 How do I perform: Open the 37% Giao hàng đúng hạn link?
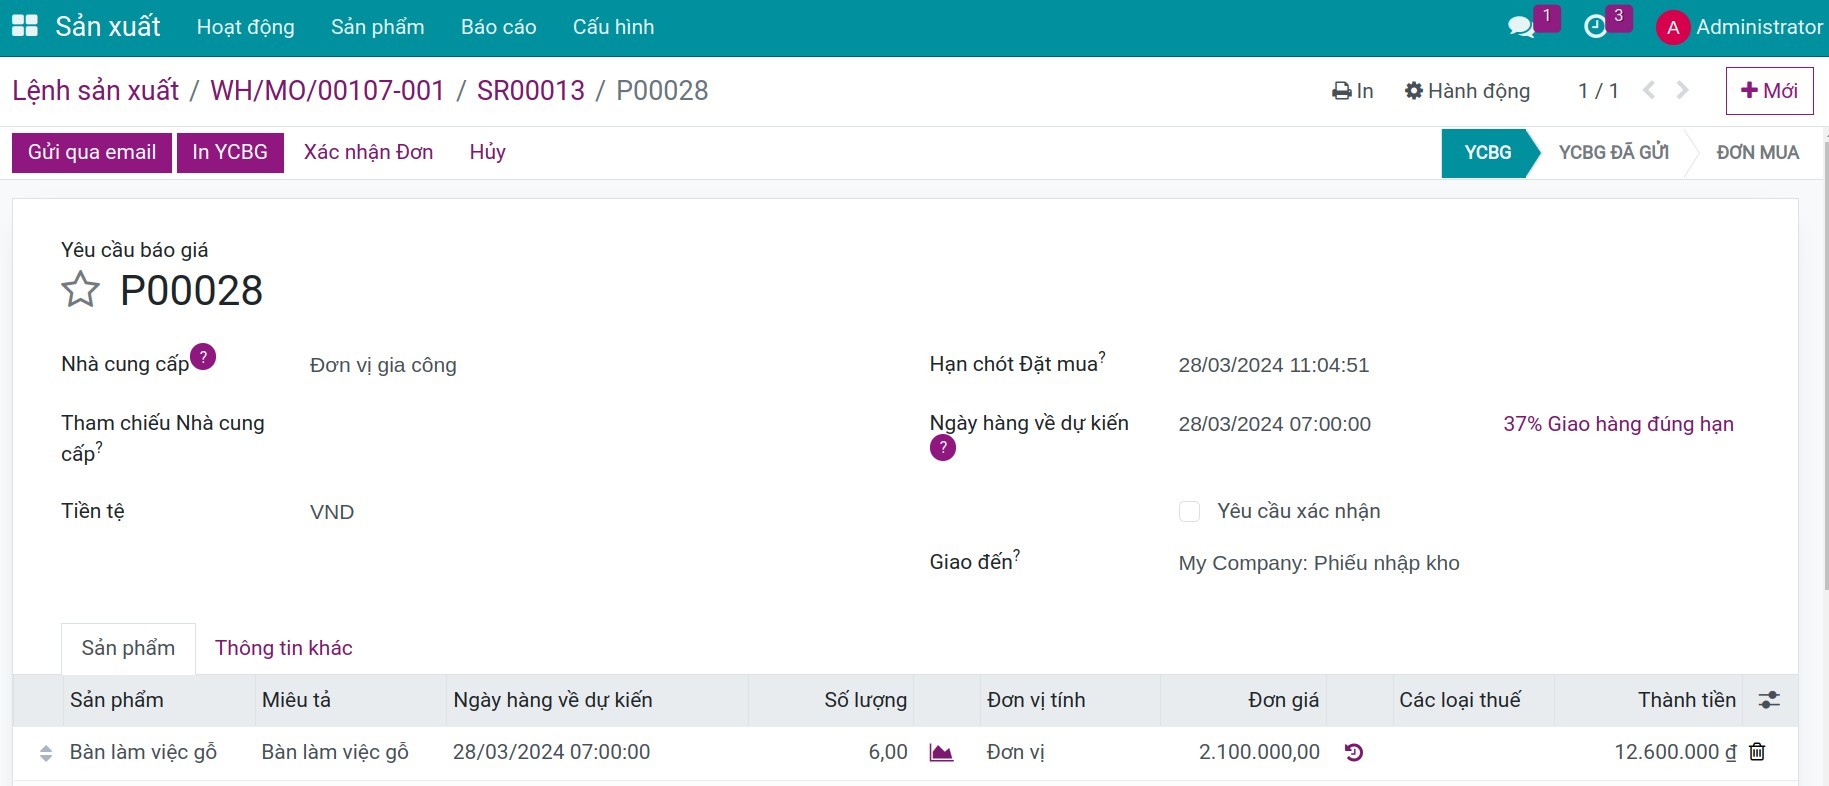point(1618,424)
